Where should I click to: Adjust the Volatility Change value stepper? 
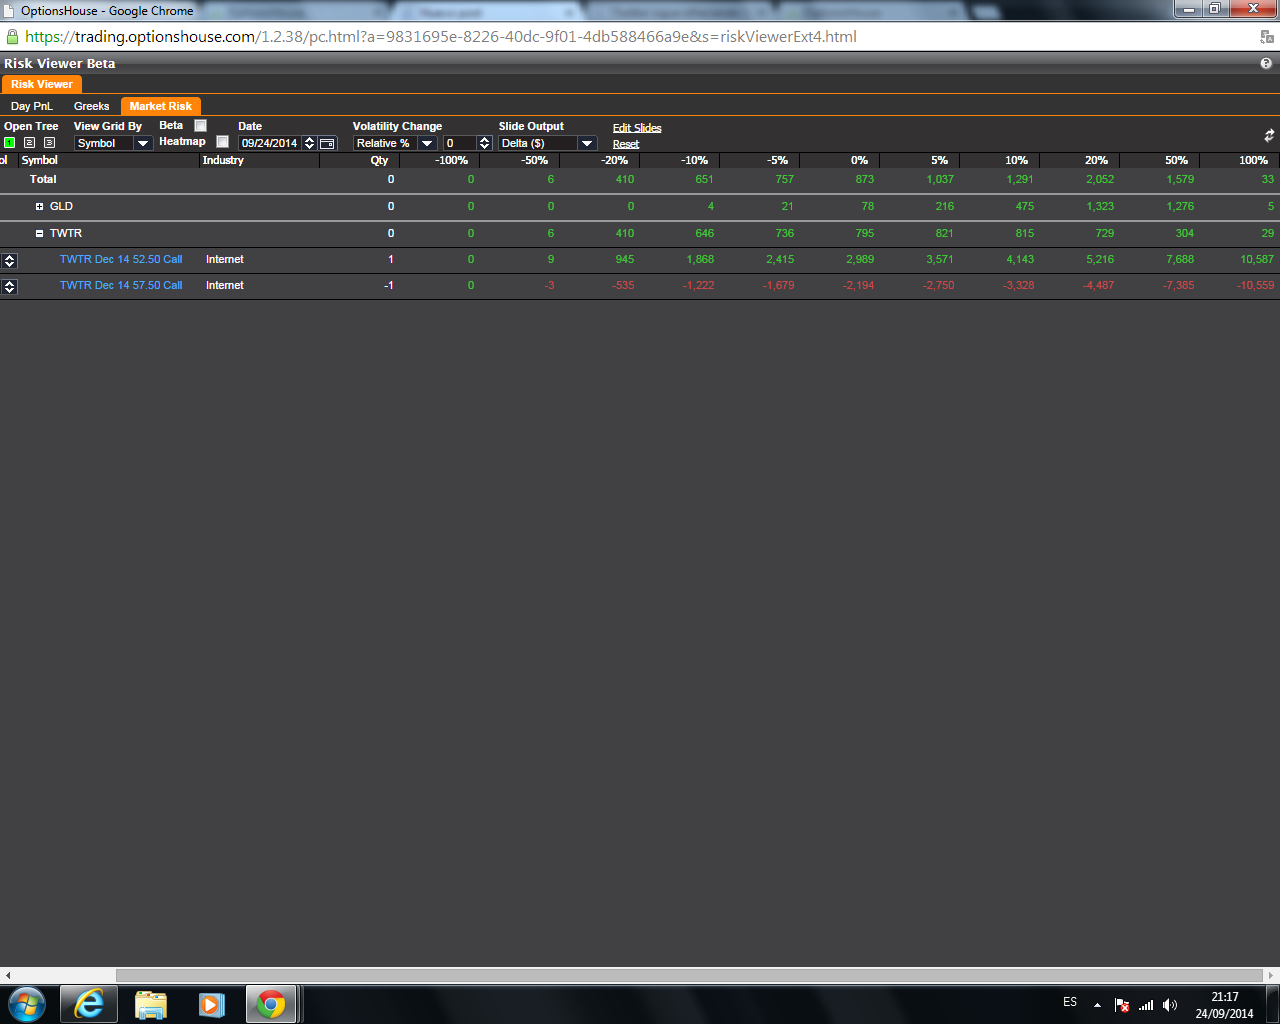(485, 143)
